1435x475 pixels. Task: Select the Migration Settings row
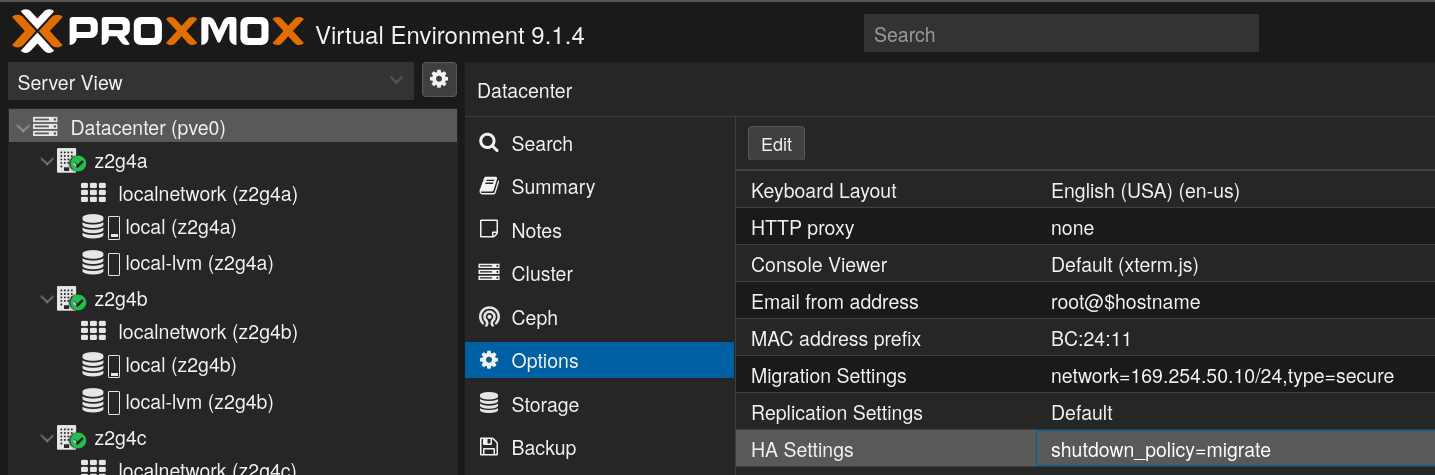pos(1085,376)
